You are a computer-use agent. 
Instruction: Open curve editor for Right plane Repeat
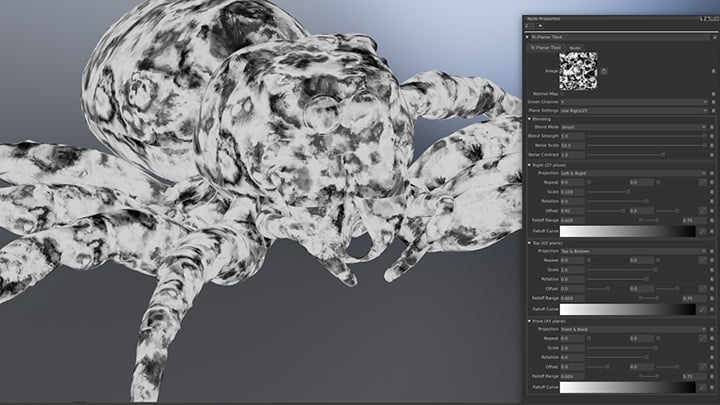(x=703, y=182)
